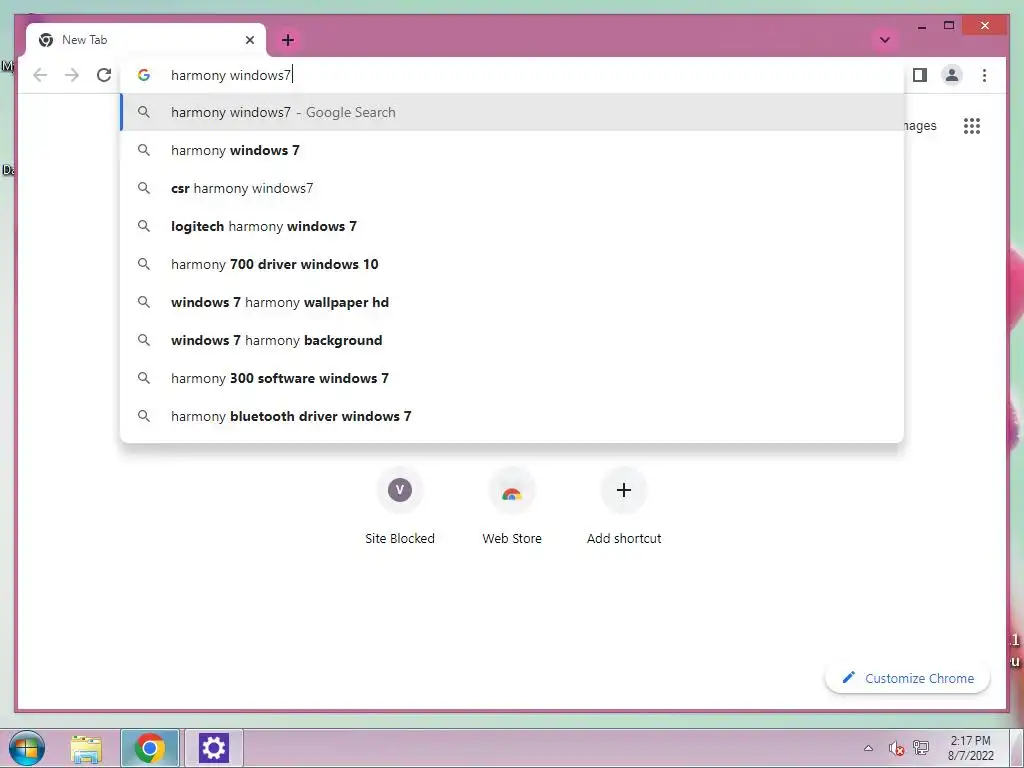The image size is (1024, 768).
Task: Select the New Tab tab
Action: pyautogui.click(x=146, y=40)
